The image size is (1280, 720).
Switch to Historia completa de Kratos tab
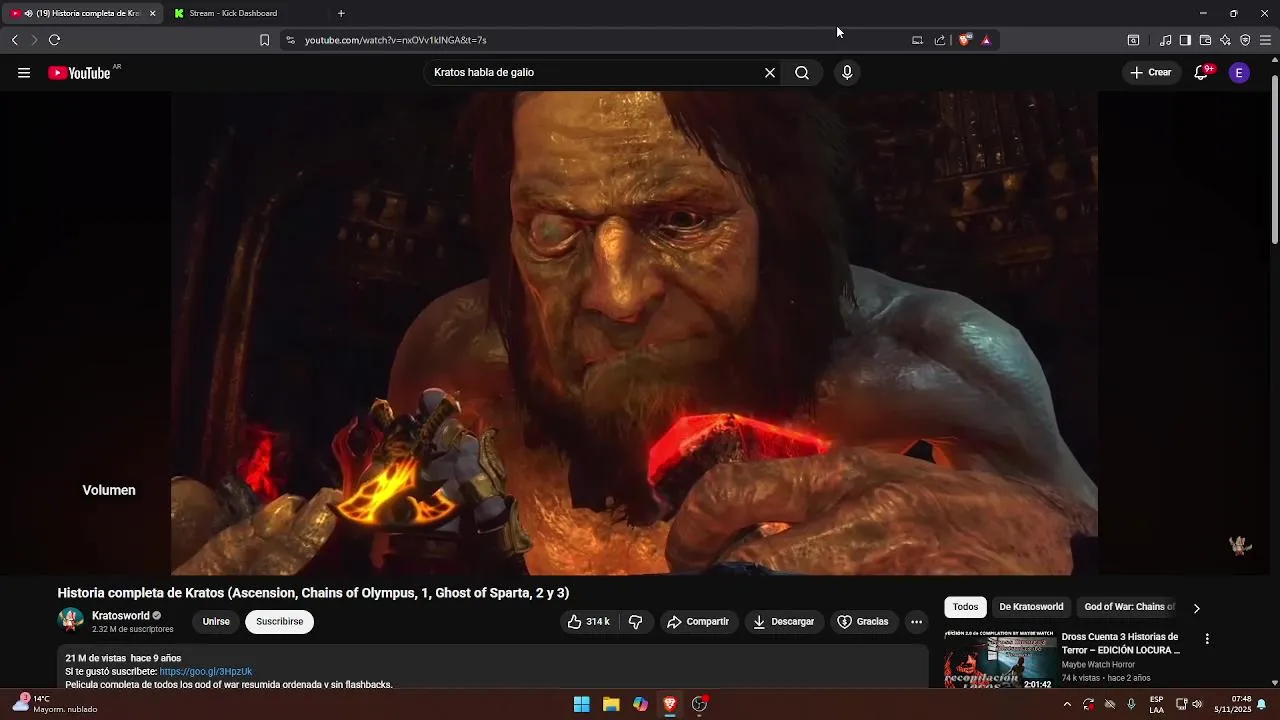(84, 13)
